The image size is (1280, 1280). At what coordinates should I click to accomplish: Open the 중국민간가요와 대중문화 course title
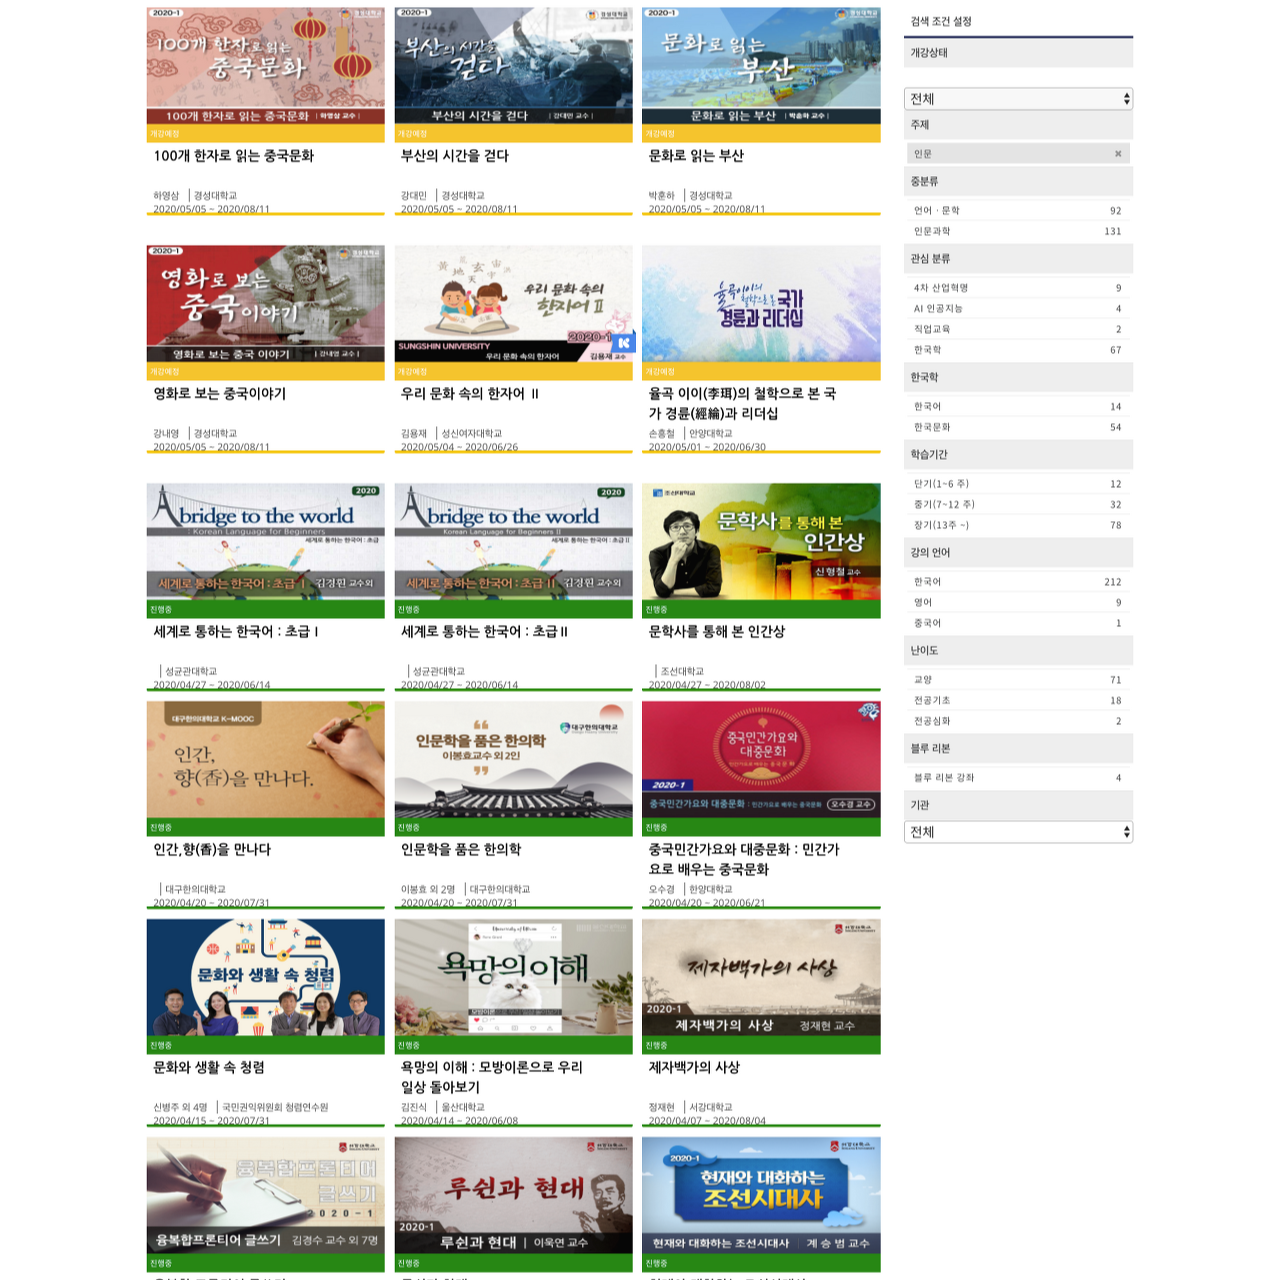(x=745, y=860)
